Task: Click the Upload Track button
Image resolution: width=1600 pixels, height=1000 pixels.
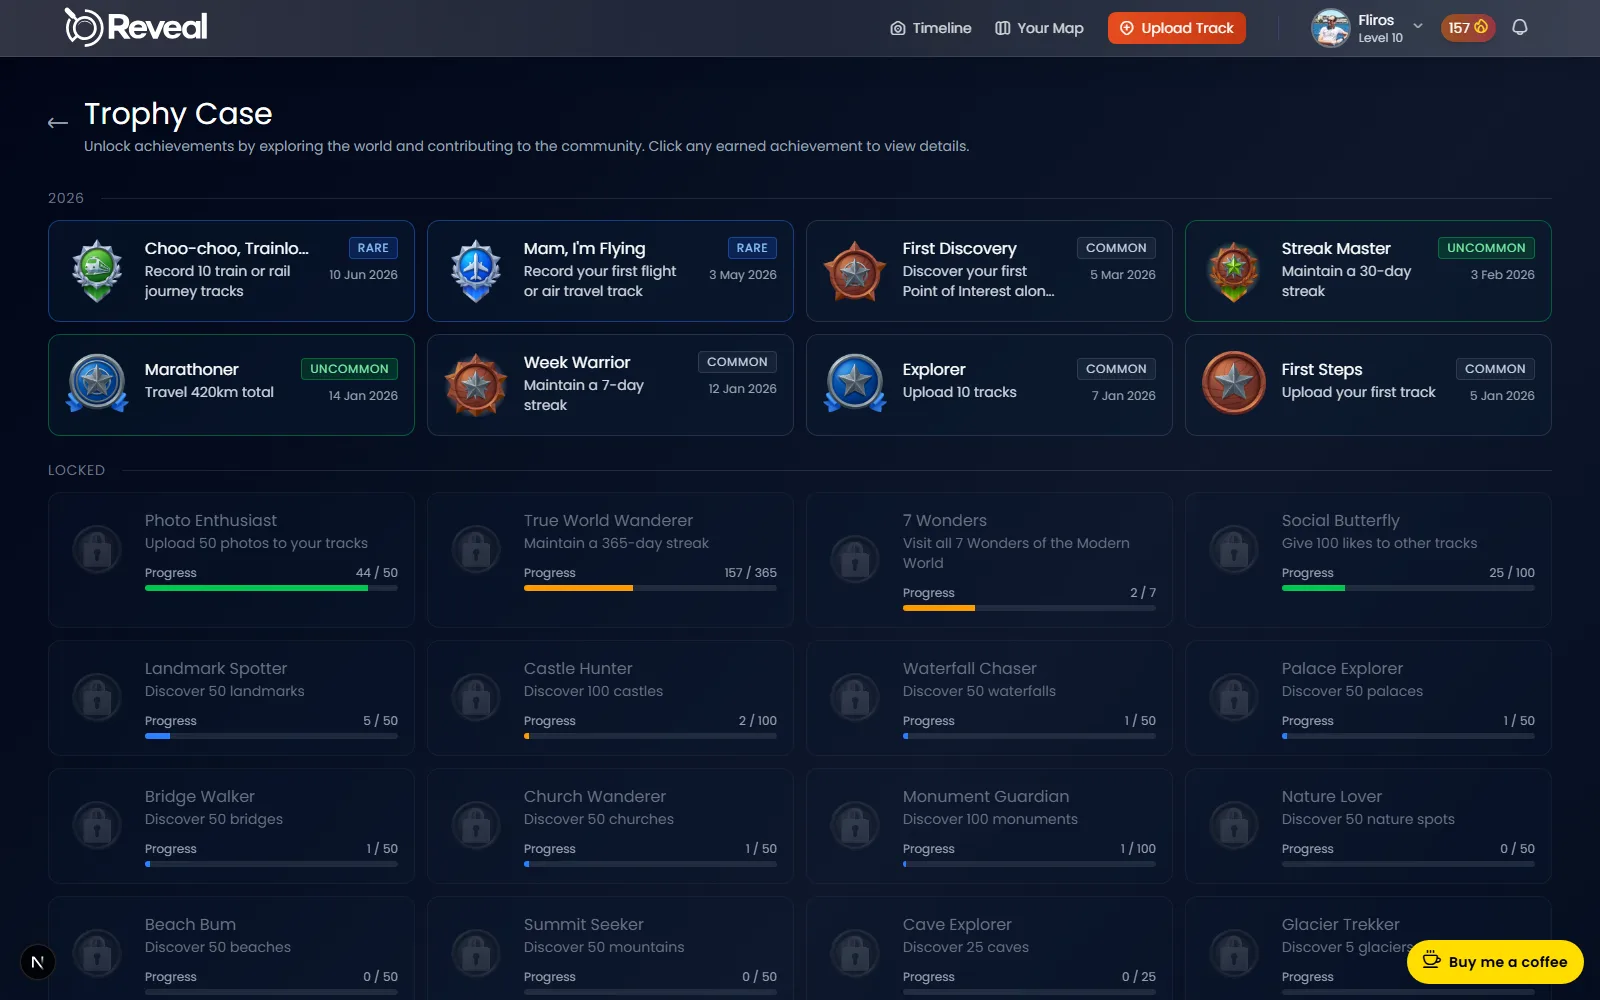Action: tap(1176, 28)
